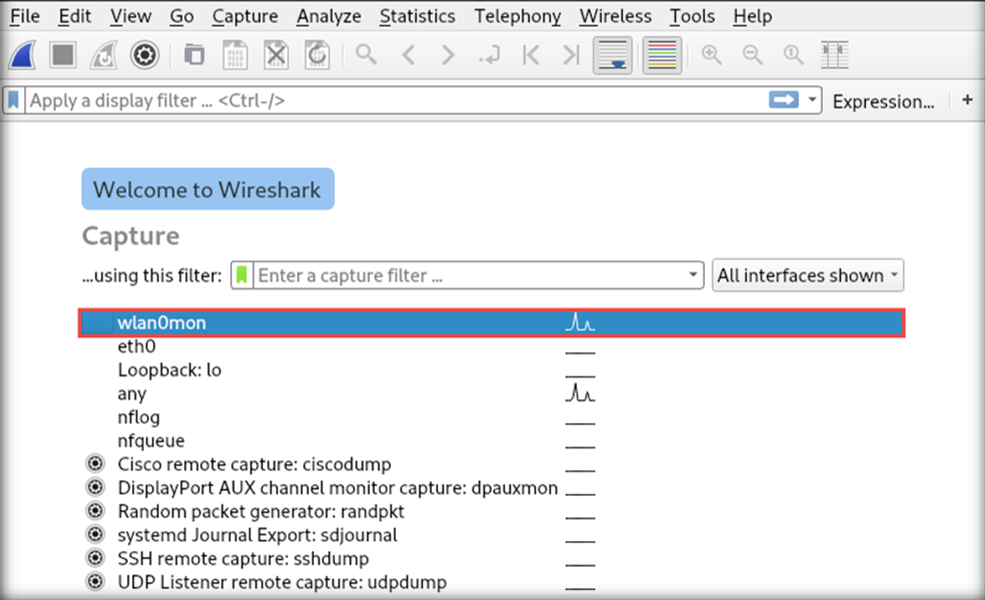Open dpauxmon interface options gear
The width and height of the screenshot is (985, 600).
pyautogui.click(x=95, y=487)
